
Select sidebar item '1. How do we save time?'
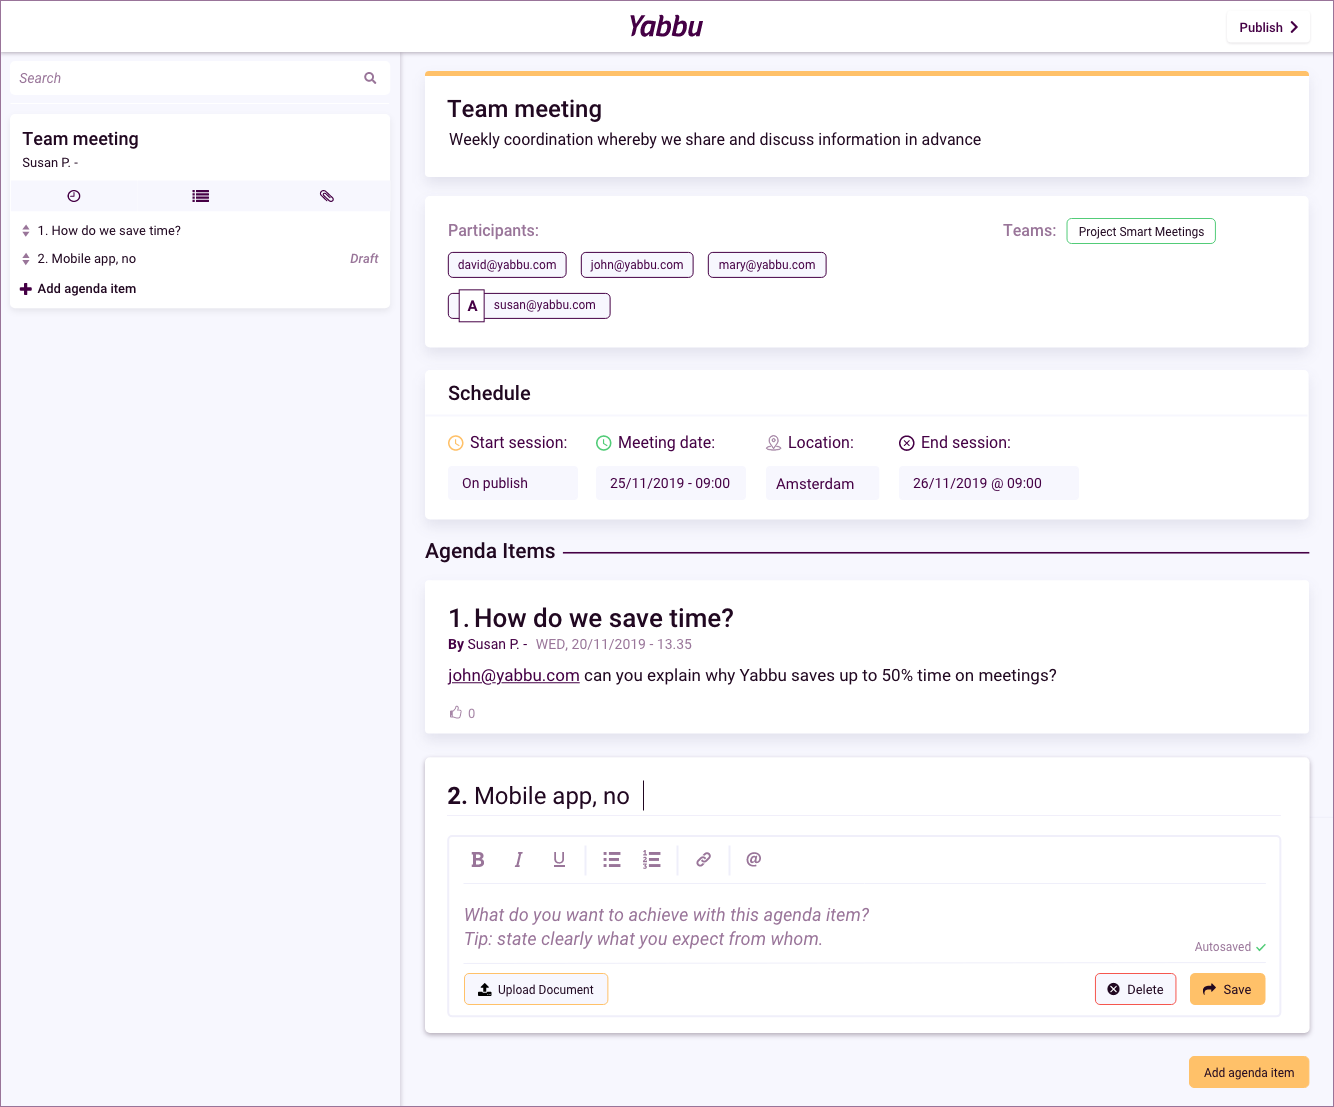(109, 231)
